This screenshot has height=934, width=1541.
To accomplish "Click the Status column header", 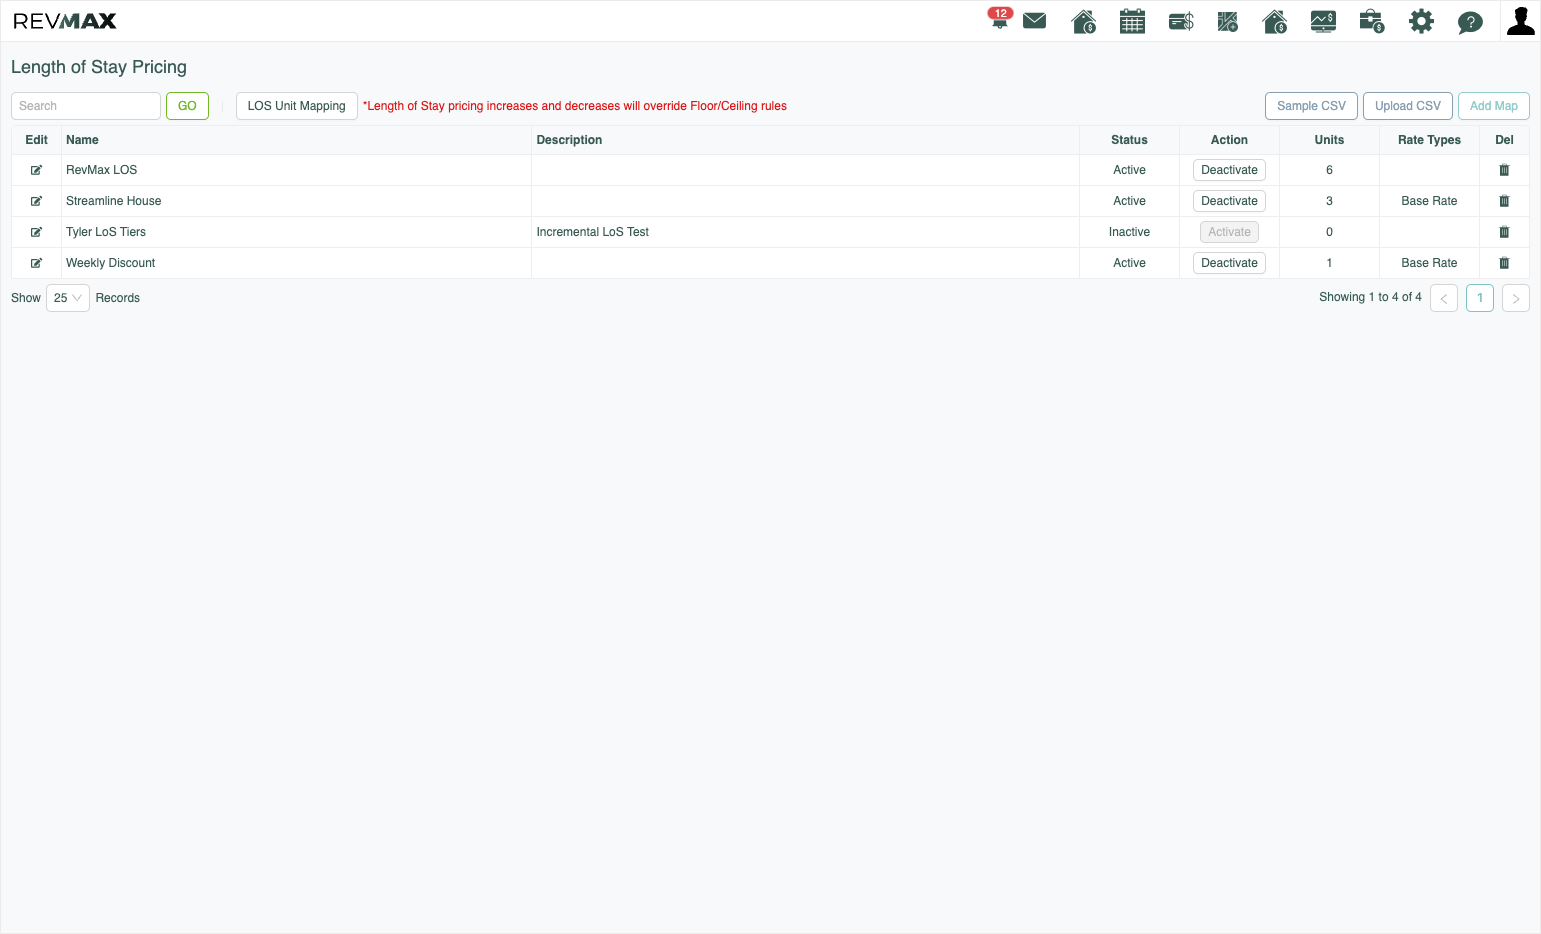I will click(1129, 140).
